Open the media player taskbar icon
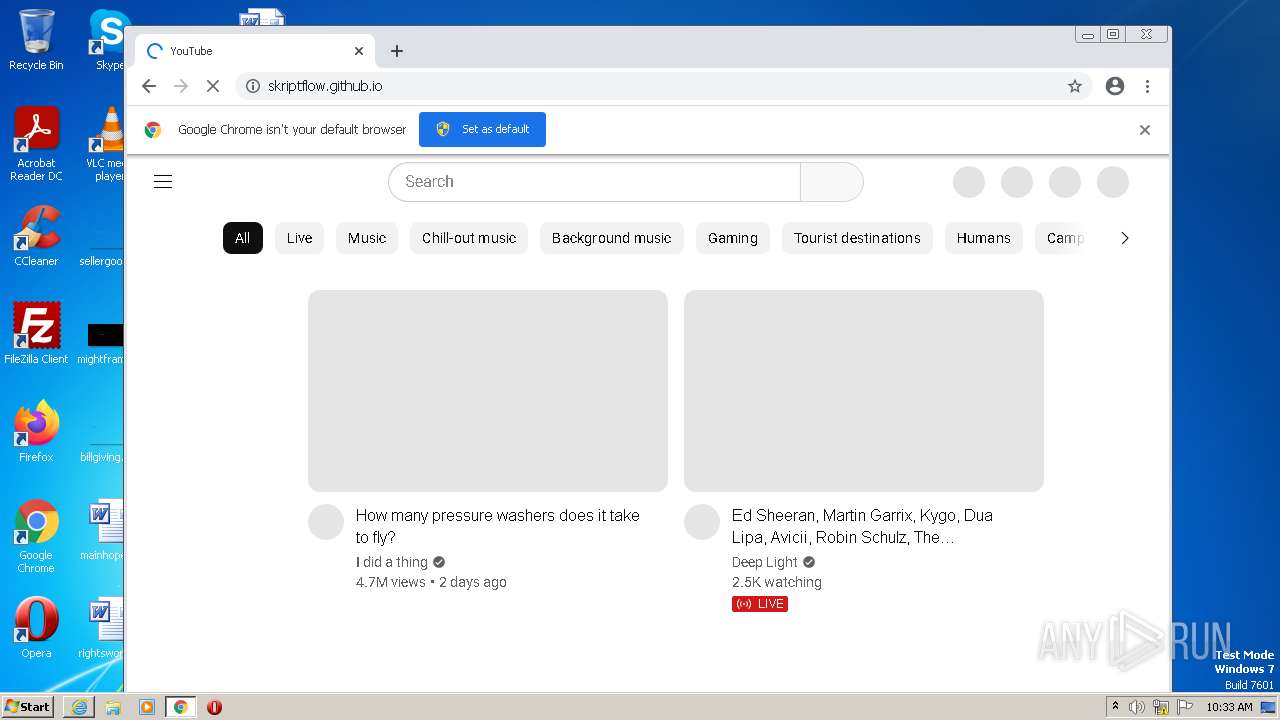 [x=147, y=707]
